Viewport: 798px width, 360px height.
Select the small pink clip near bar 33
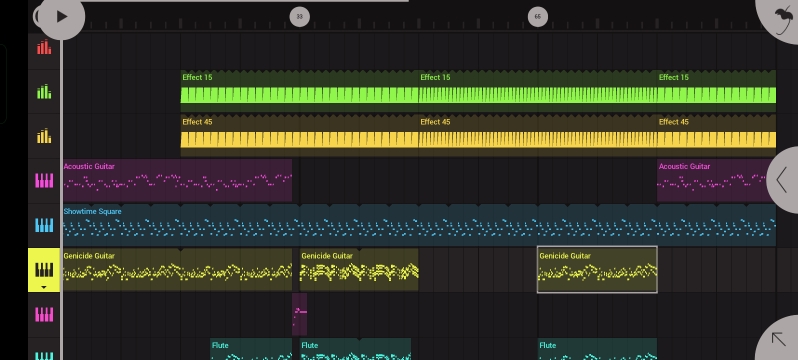(x=299, y=314)
